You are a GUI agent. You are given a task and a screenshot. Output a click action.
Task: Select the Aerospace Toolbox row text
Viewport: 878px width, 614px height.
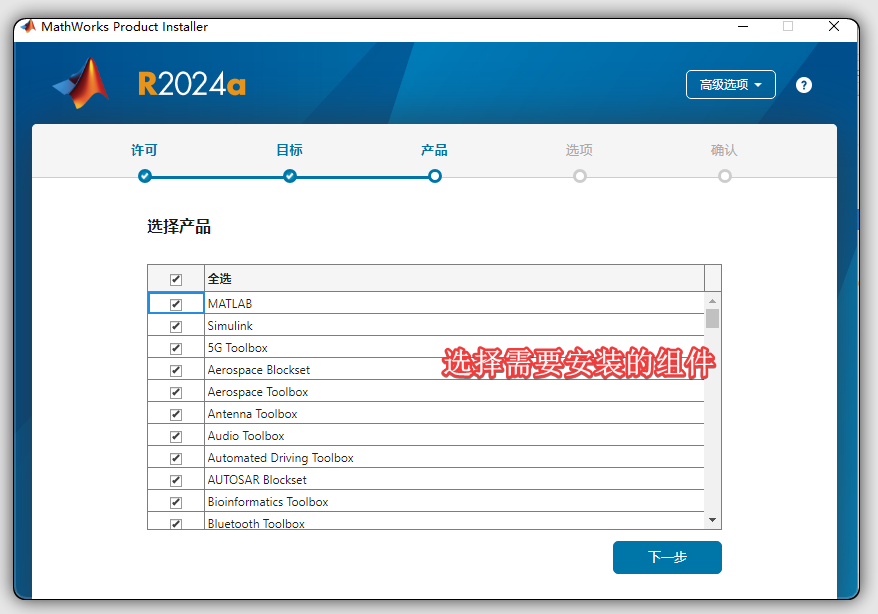coord(258,392)
